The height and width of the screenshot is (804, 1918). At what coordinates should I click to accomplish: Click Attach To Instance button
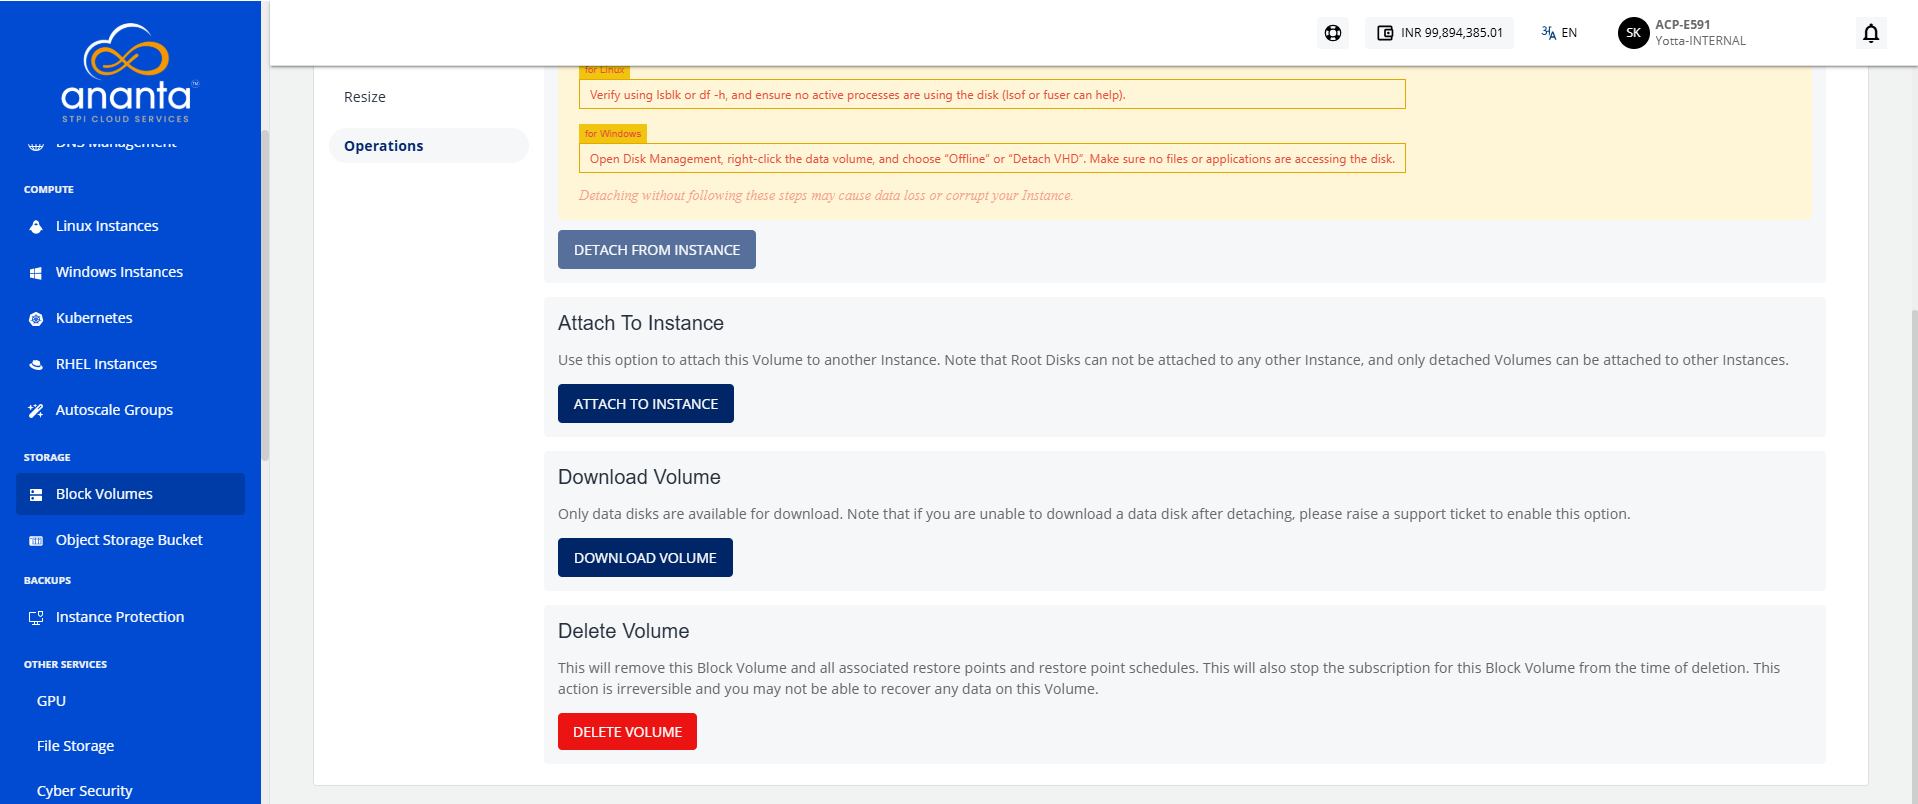click(x=646, y=404)
